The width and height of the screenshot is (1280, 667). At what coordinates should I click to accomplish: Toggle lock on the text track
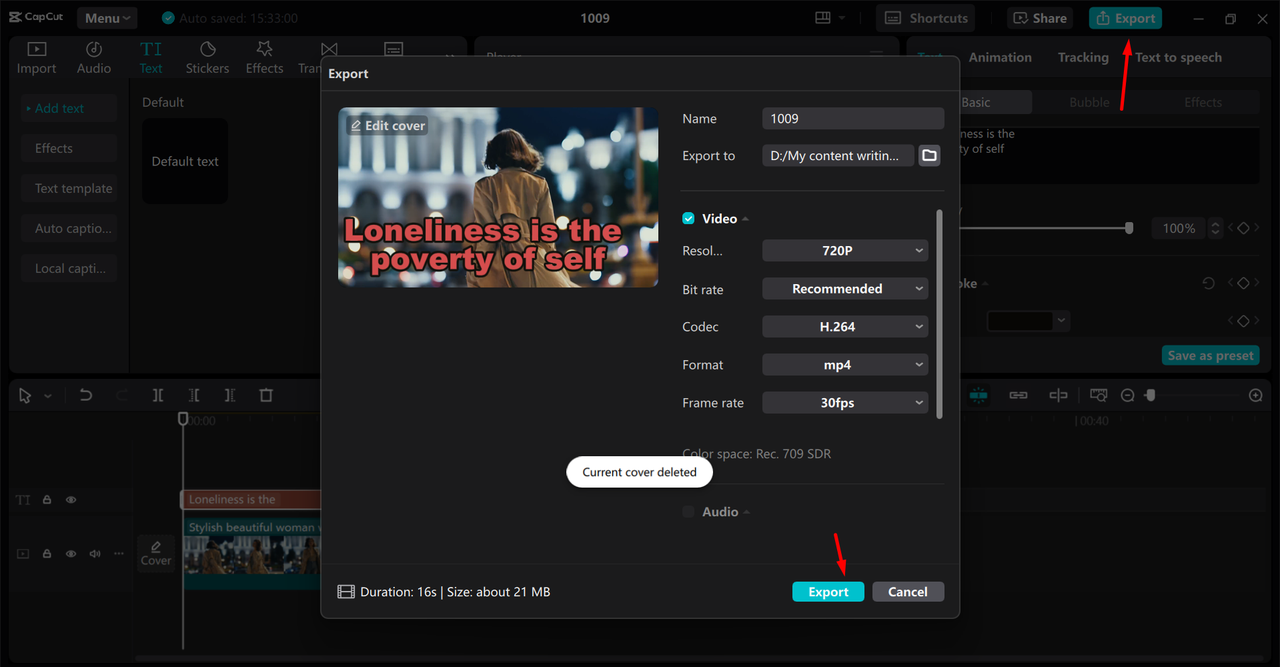coord(47,500)
